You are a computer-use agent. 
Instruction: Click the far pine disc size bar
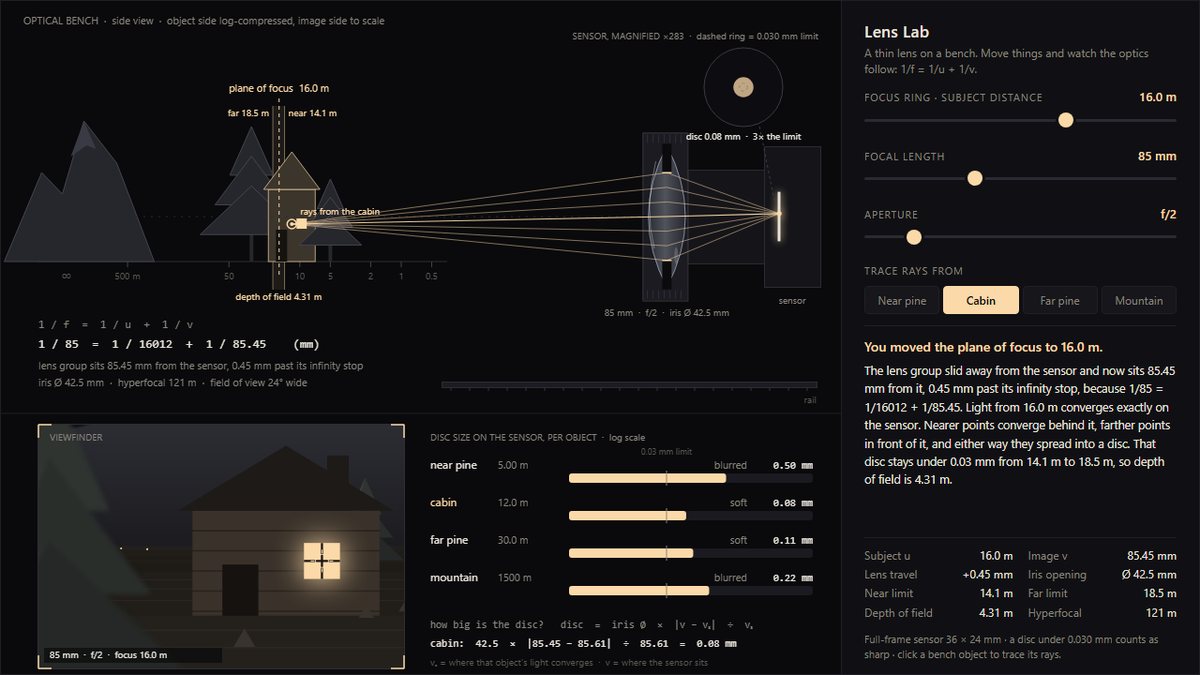pos(690,553)
